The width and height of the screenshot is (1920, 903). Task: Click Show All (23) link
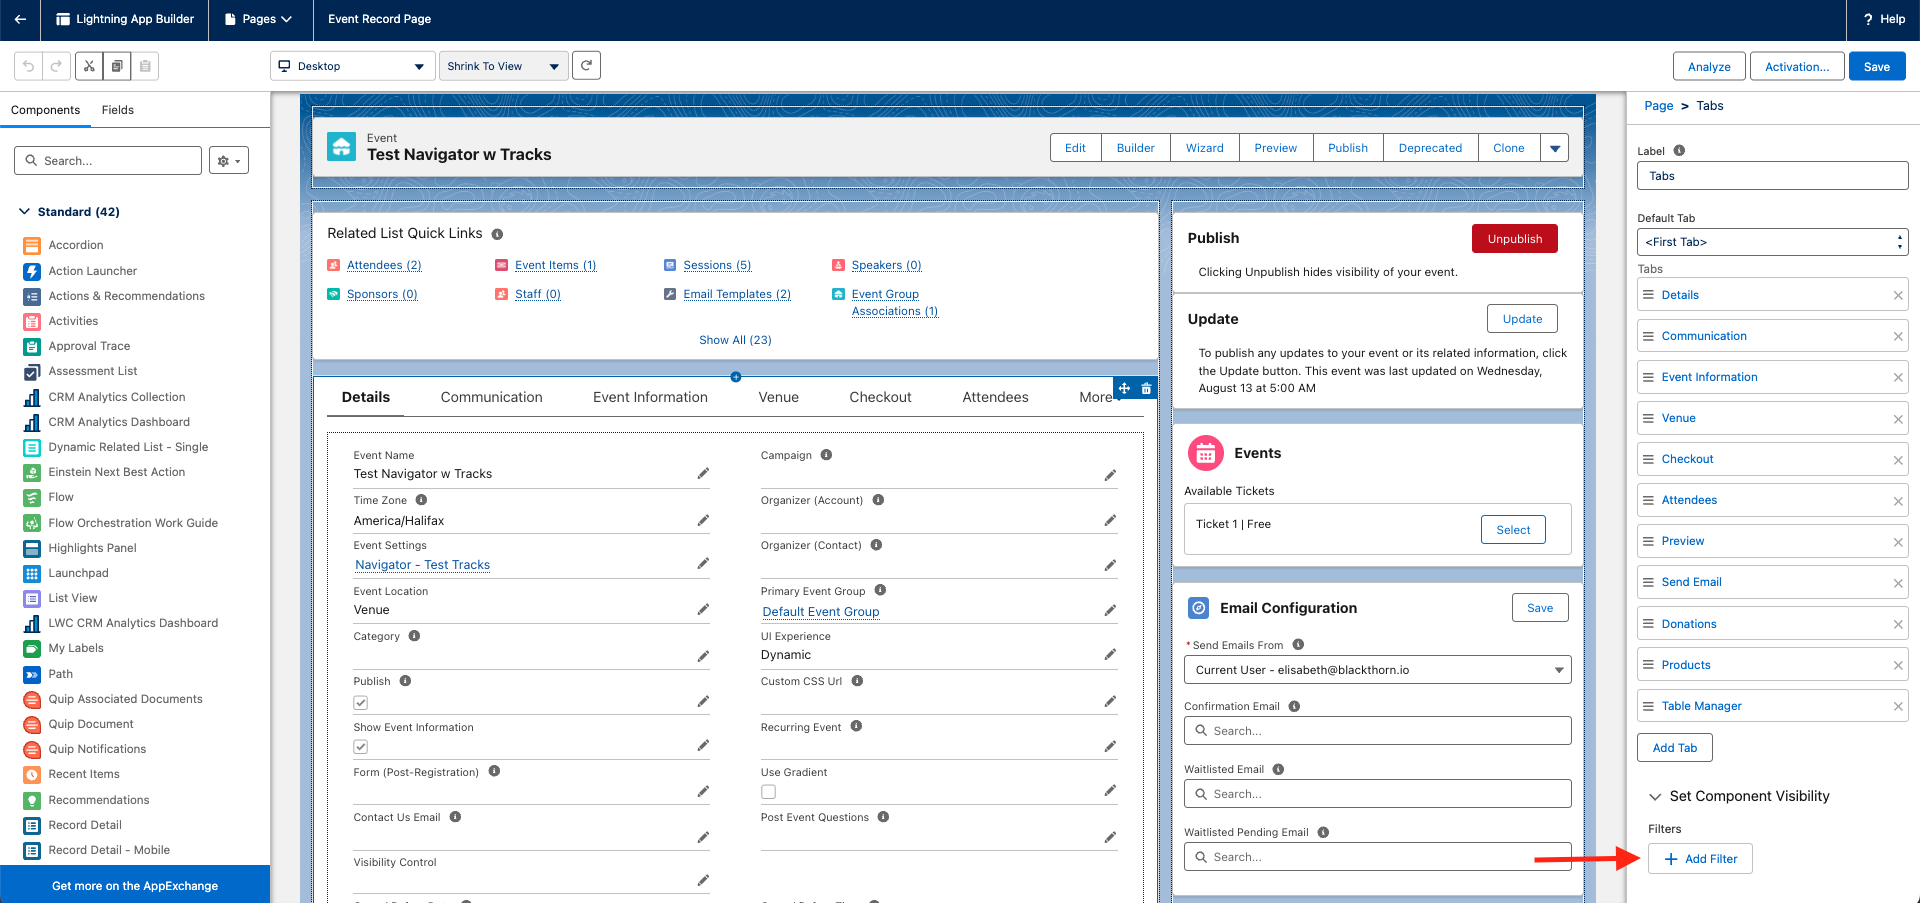coord(735,340)
